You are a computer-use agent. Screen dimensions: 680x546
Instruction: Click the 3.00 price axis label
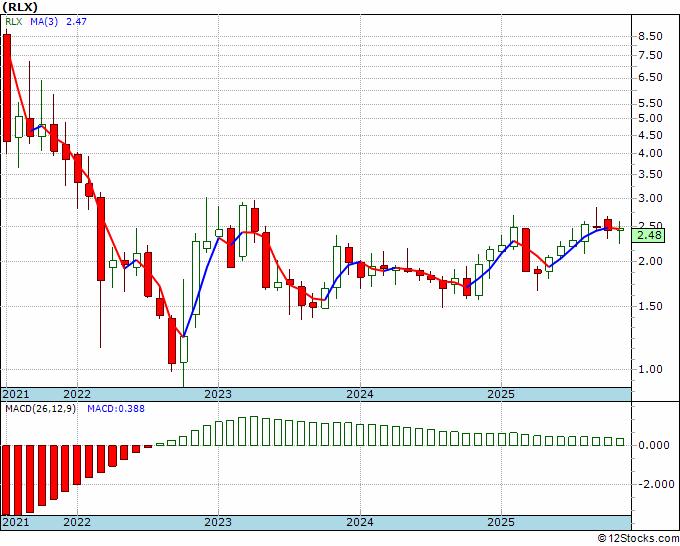(651, 199)
